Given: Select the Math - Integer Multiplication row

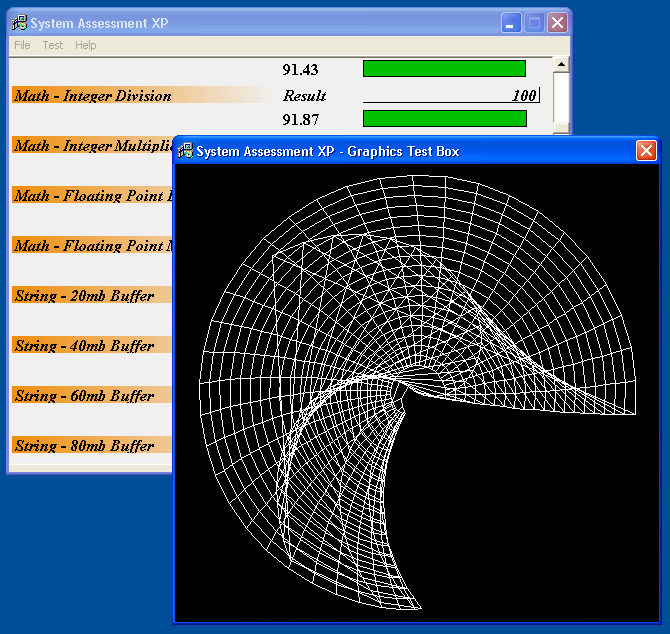Looking at the screenshot, I should click(92, 146).
